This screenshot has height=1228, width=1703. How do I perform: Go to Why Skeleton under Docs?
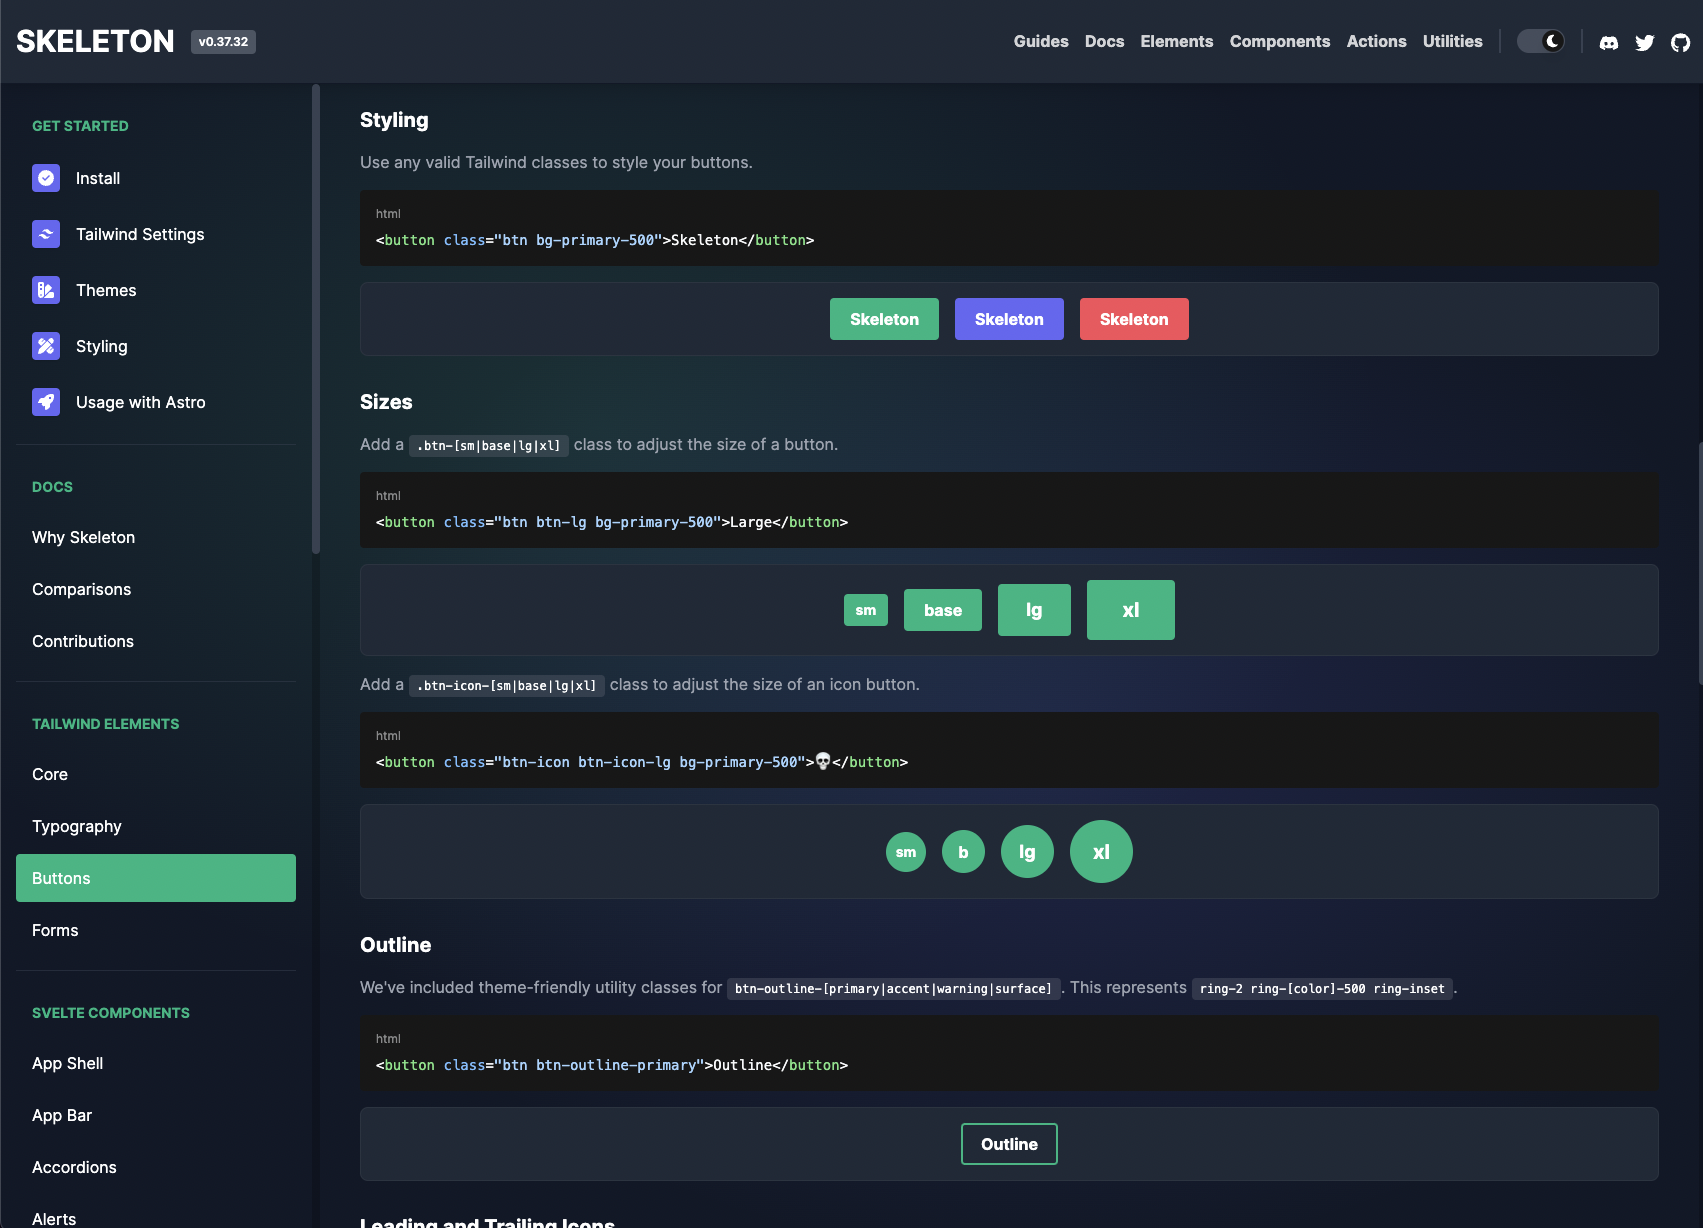[x=83, y=537]
